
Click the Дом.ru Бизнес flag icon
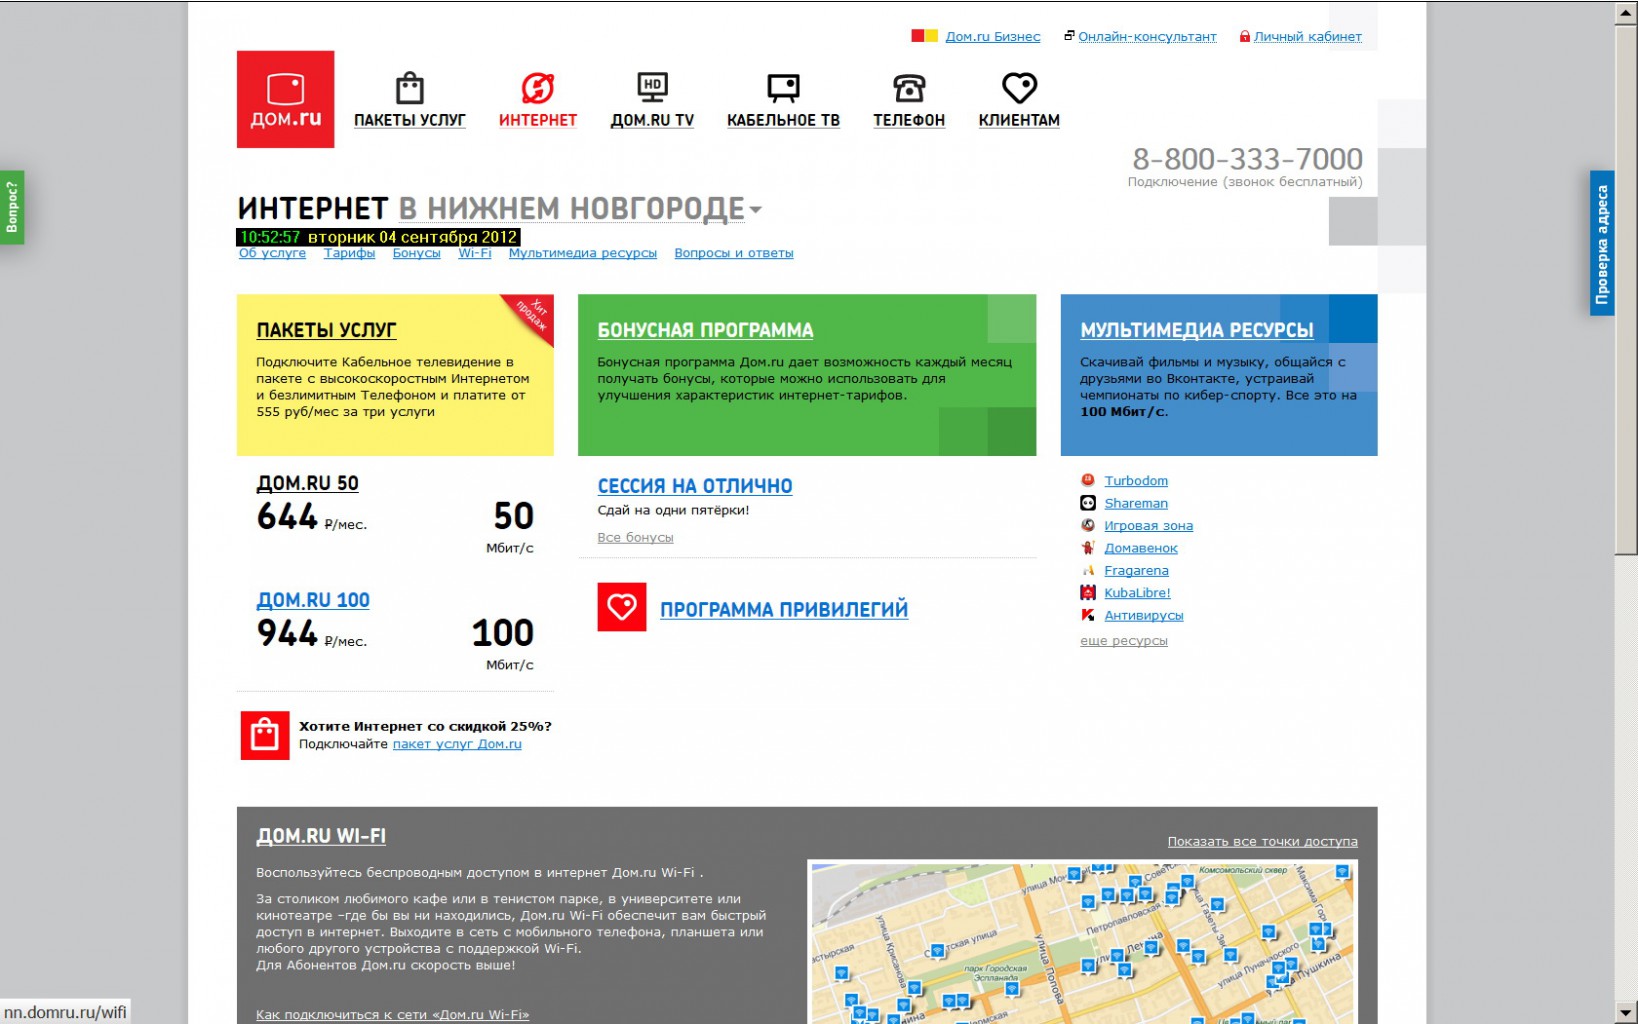tap(924, 36)
